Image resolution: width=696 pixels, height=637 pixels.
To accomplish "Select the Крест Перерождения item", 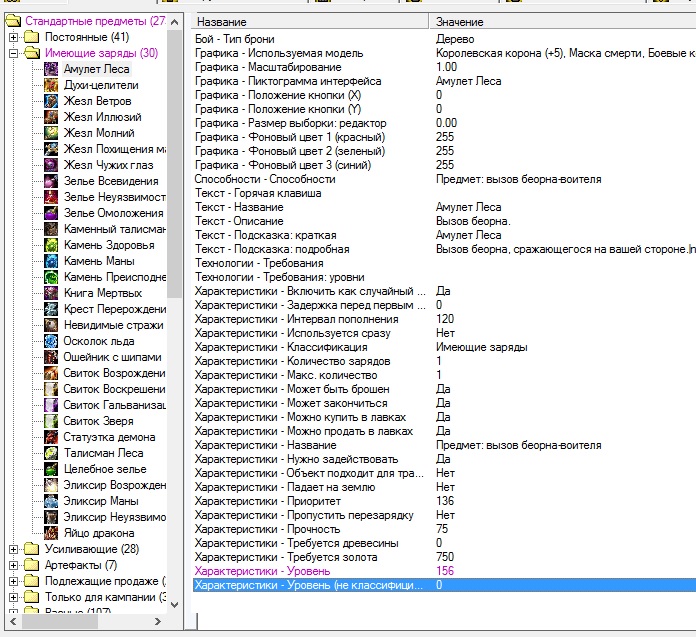I will 115,309.
